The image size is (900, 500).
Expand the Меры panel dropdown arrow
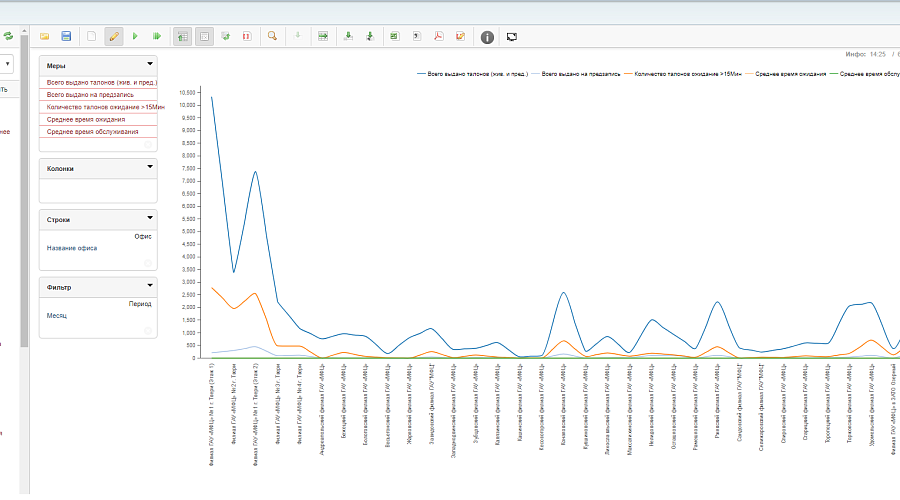[x=150, y=64]
